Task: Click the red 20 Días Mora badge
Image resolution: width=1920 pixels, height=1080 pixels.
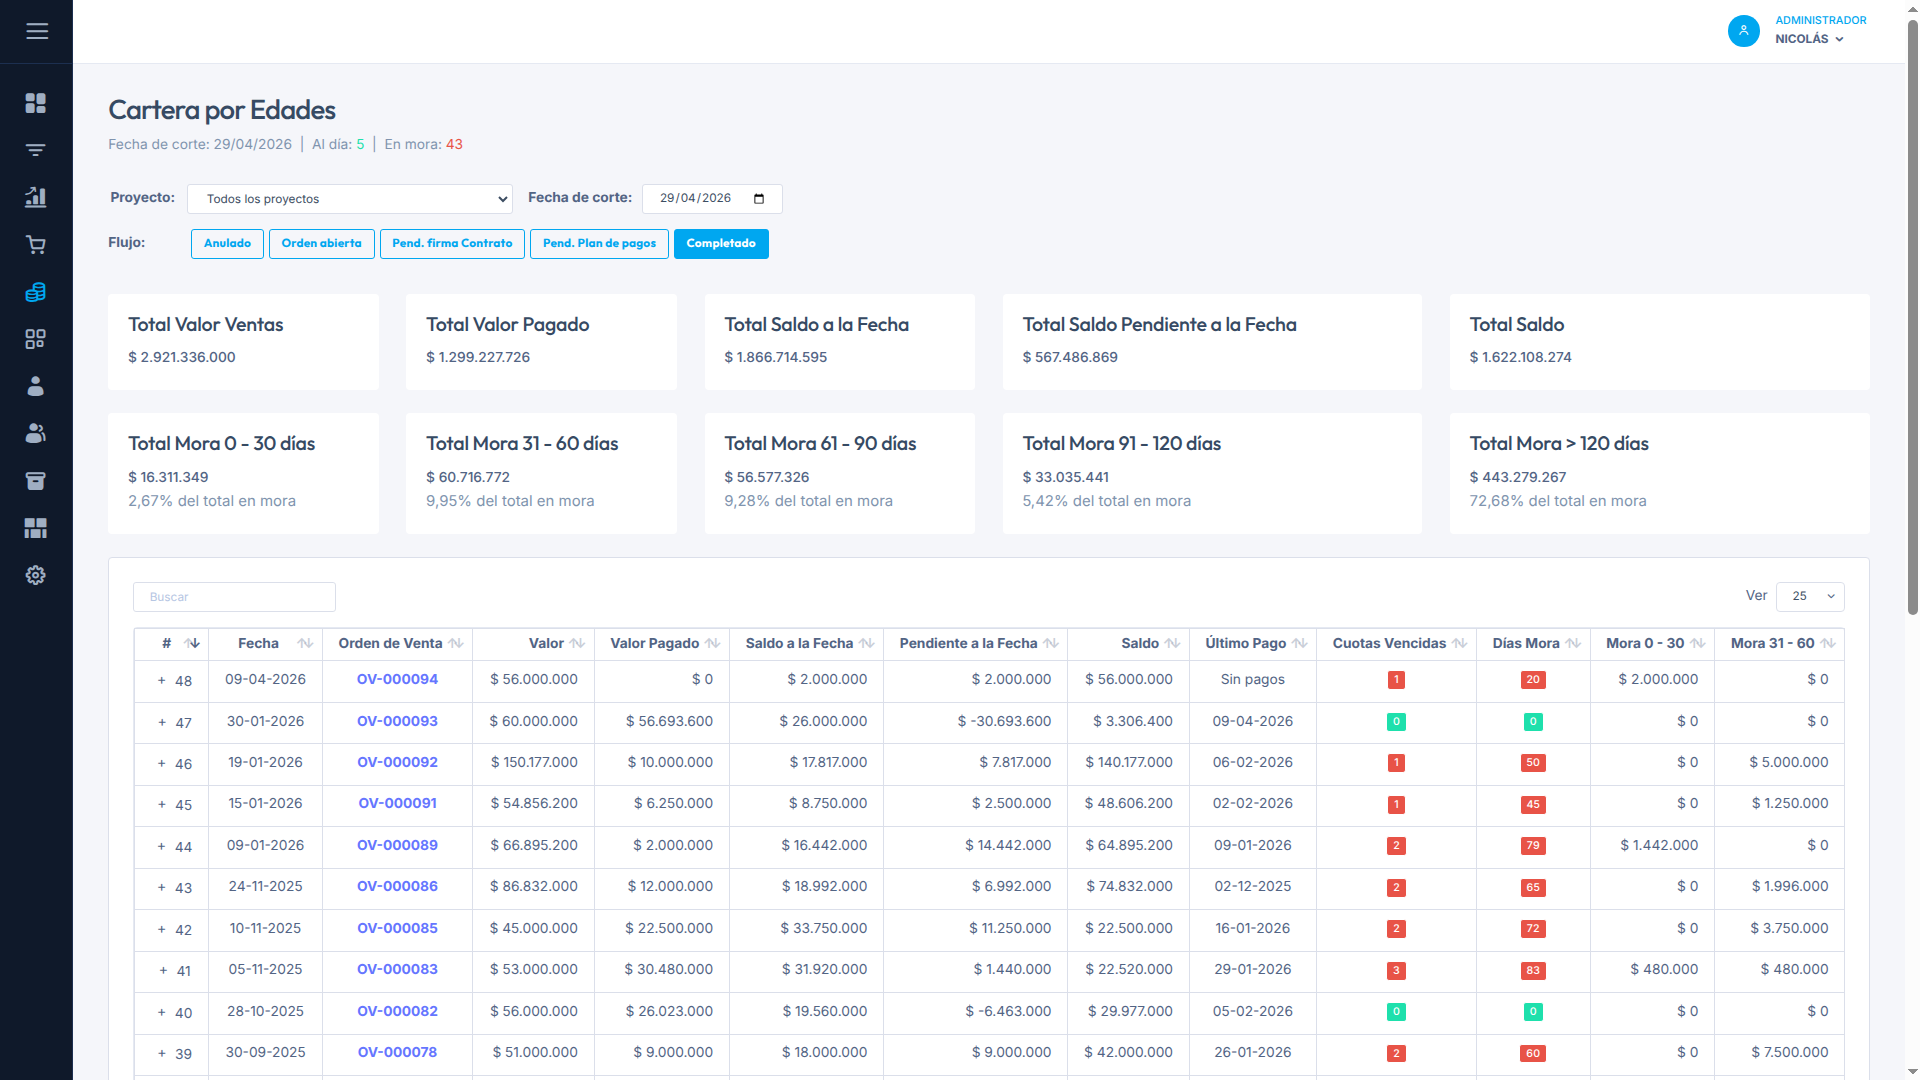Action: 1533,681
